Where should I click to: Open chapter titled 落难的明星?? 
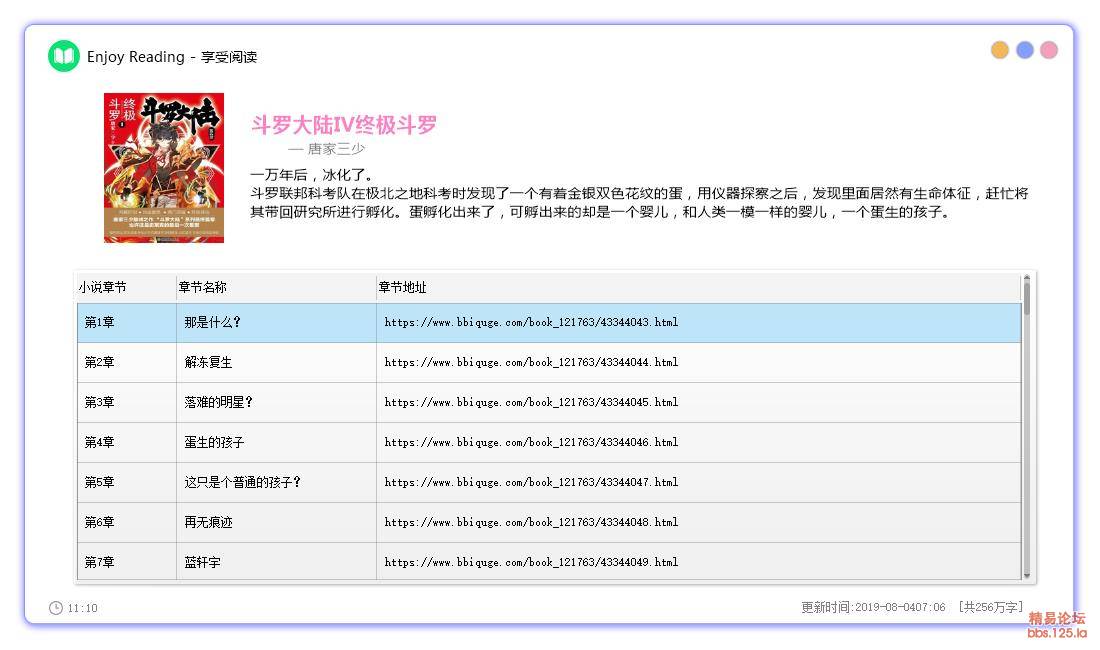click(x=218, y=402)
